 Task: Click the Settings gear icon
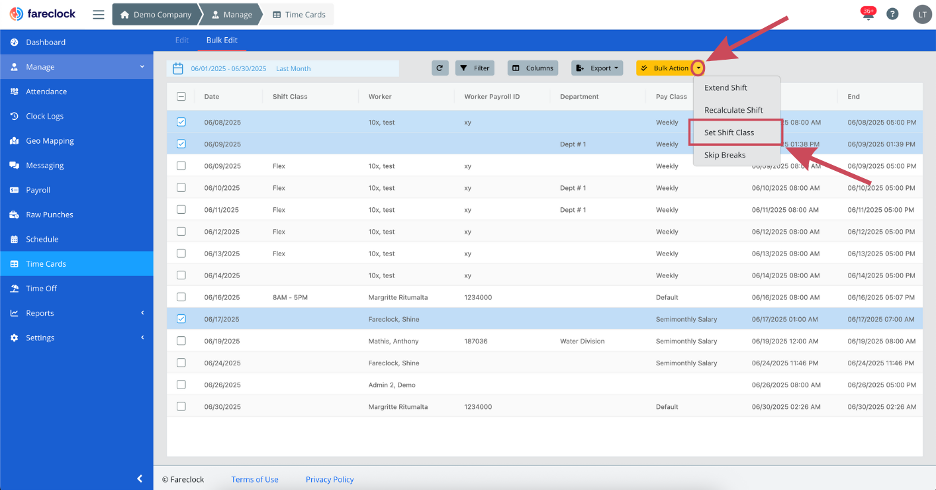[14, 338]
